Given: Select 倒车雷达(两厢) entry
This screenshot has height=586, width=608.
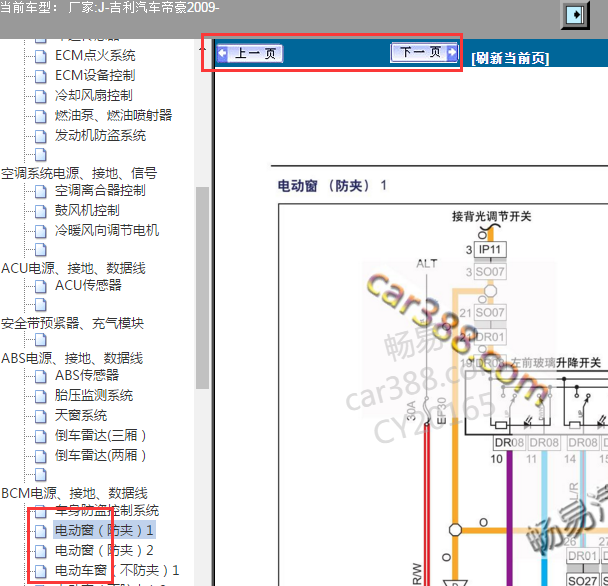Looking at the screenshot, I should [100, 455].
